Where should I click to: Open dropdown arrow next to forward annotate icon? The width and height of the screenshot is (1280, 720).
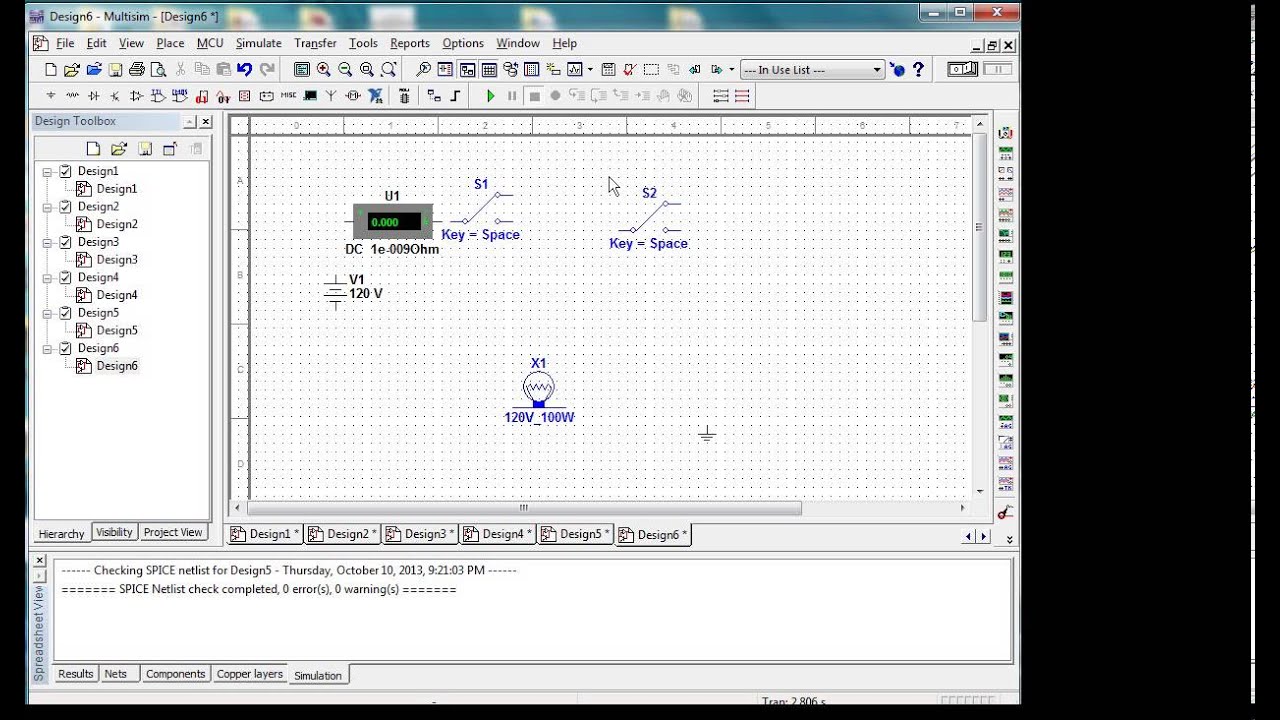[x=732, y=70]
